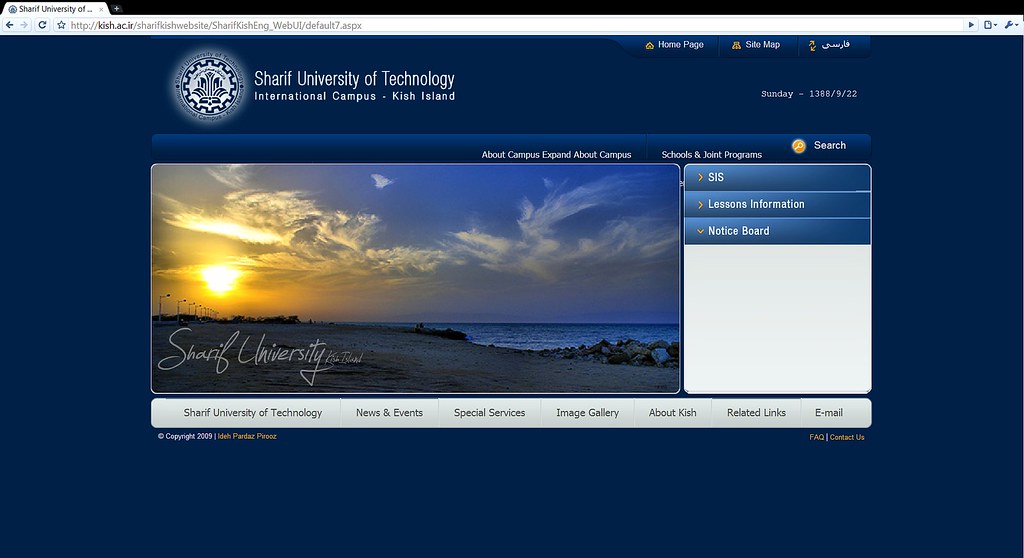Click the browser back arrow
Screen dimensions: 1024x558
point(9,24)
